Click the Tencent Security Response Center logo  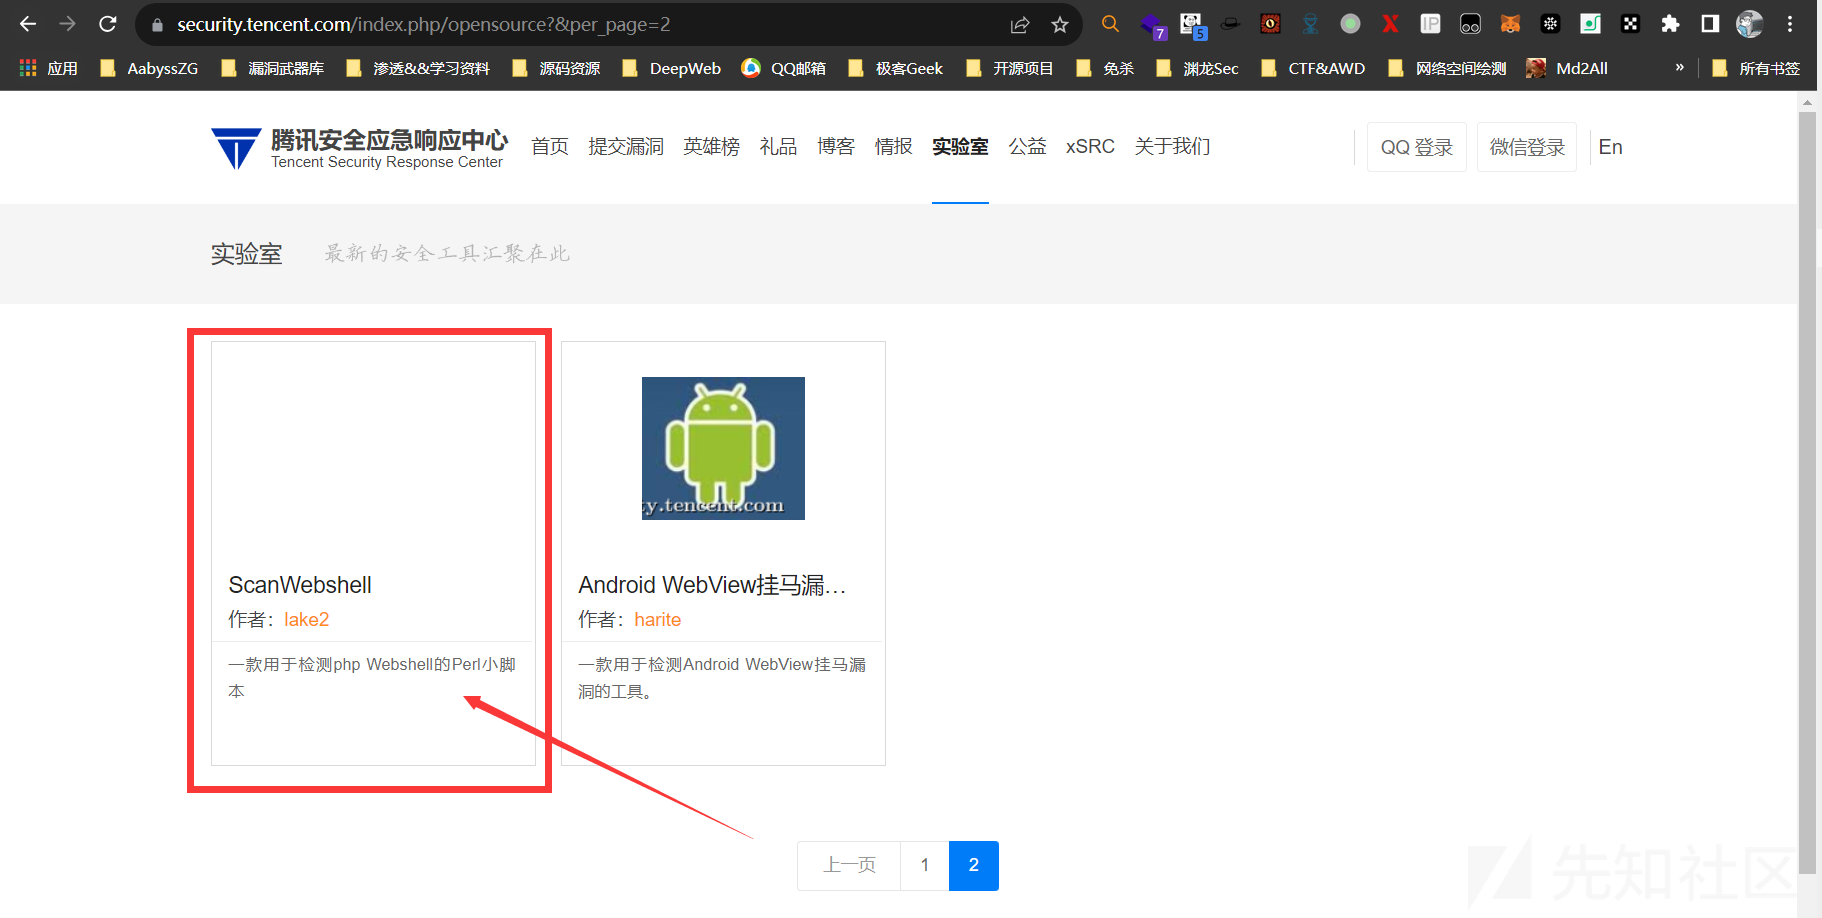[x=359, y=148]
